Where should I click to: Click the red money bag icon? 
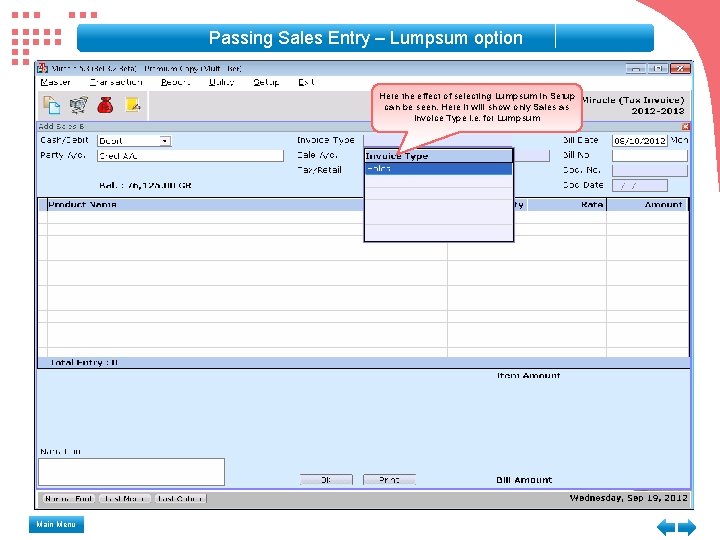click(106, 105)
